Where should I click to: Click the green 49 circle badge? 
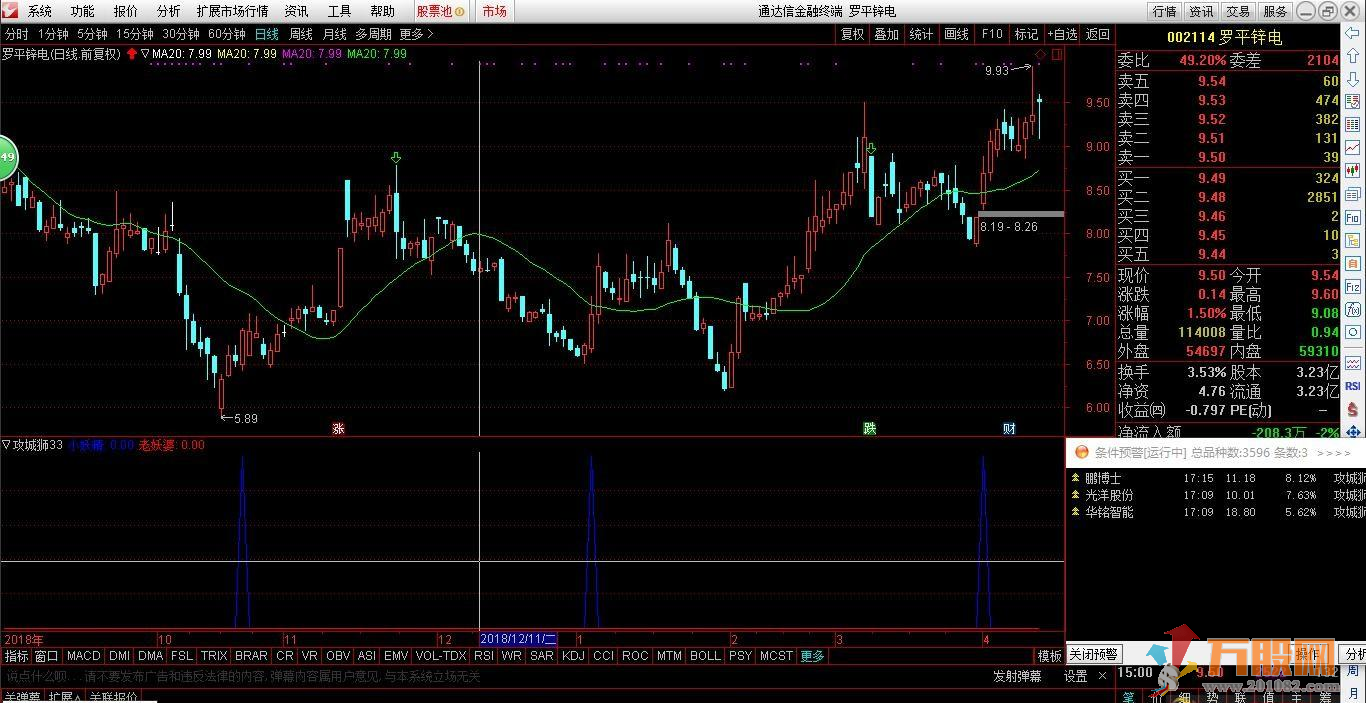pyautogui.click(x=6, y=157)
